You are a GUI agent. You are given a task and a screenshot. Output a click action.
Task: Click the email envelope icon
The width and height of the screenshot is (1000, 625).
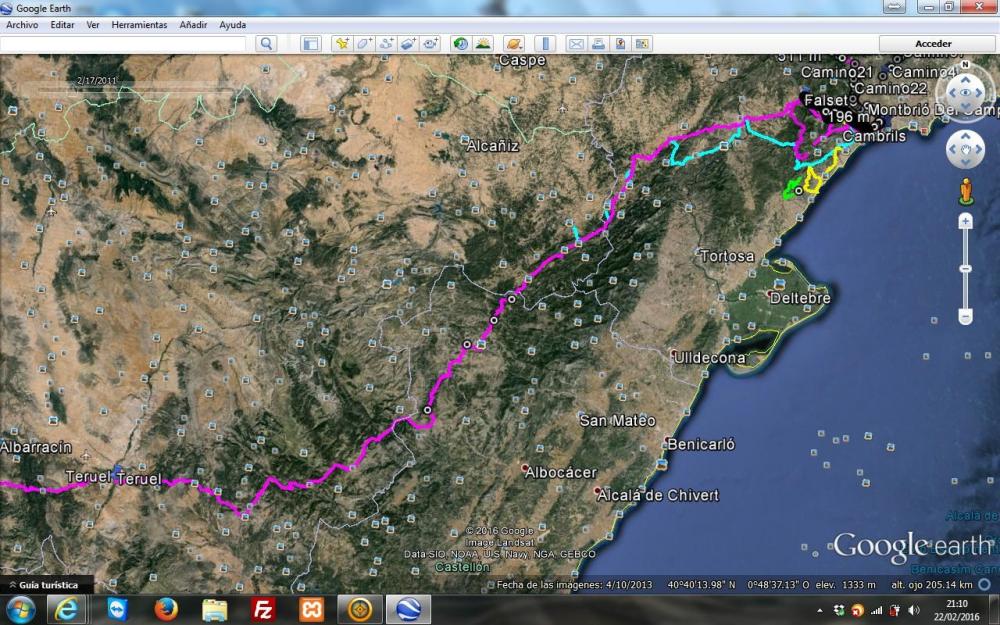click(x=576, y=44)
